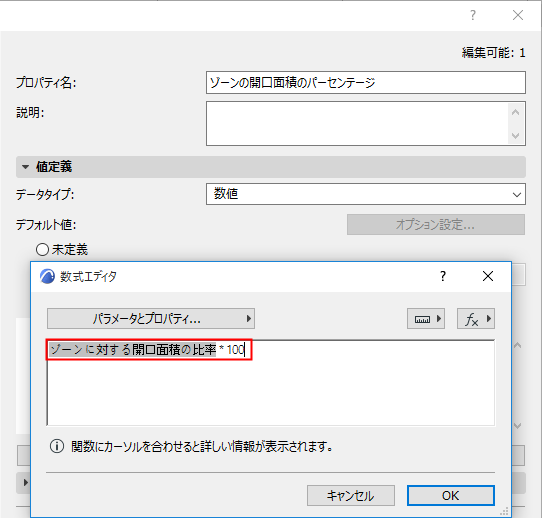Click the オプション設定 button
542x518 pixels.
(436, 225)
